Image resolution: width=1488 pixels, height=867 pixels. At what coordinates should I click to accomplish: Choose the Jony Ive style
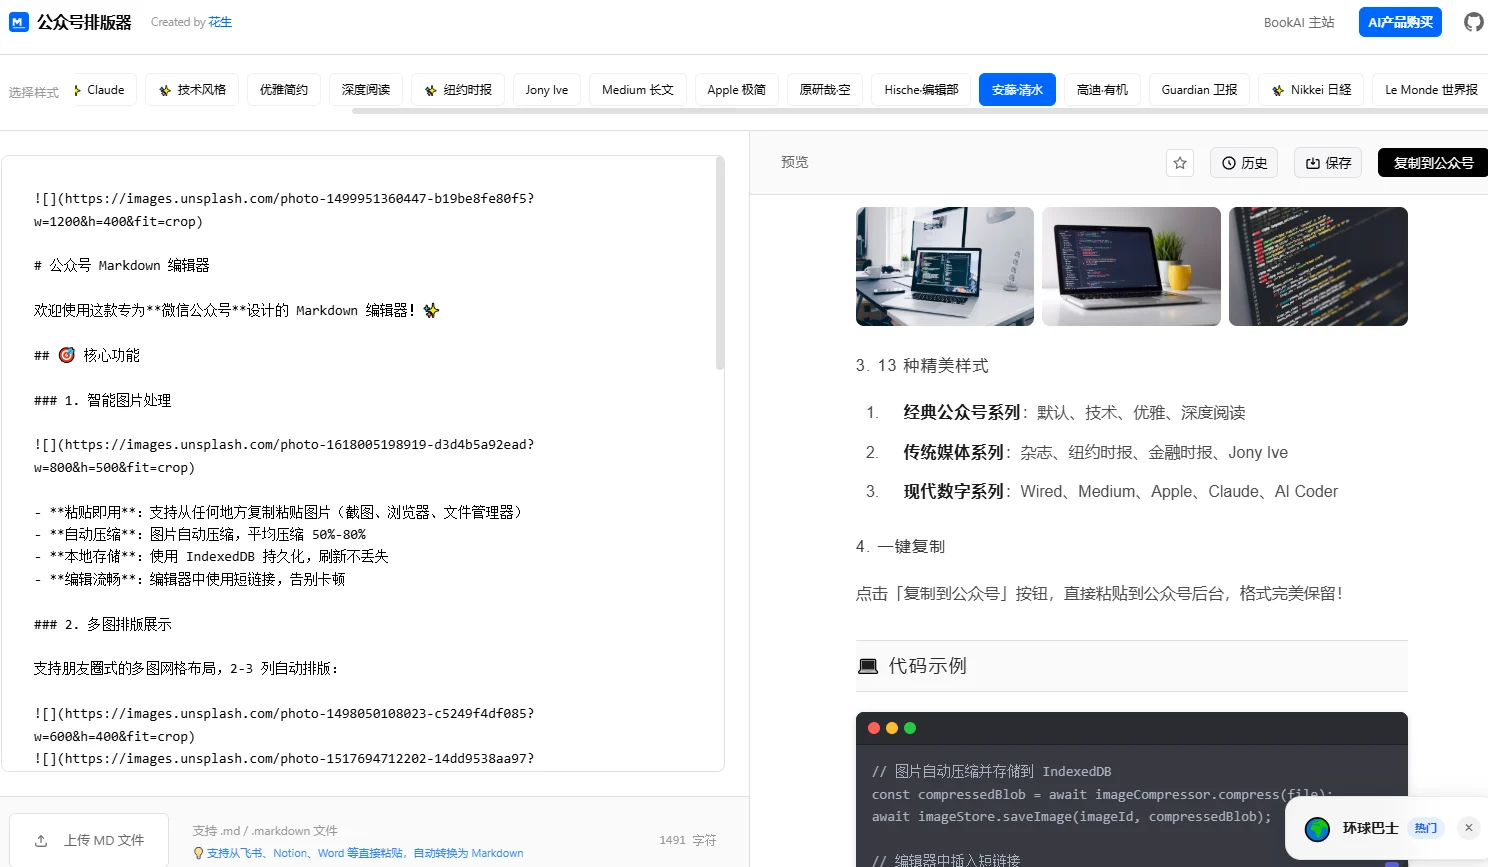[546, 90]
